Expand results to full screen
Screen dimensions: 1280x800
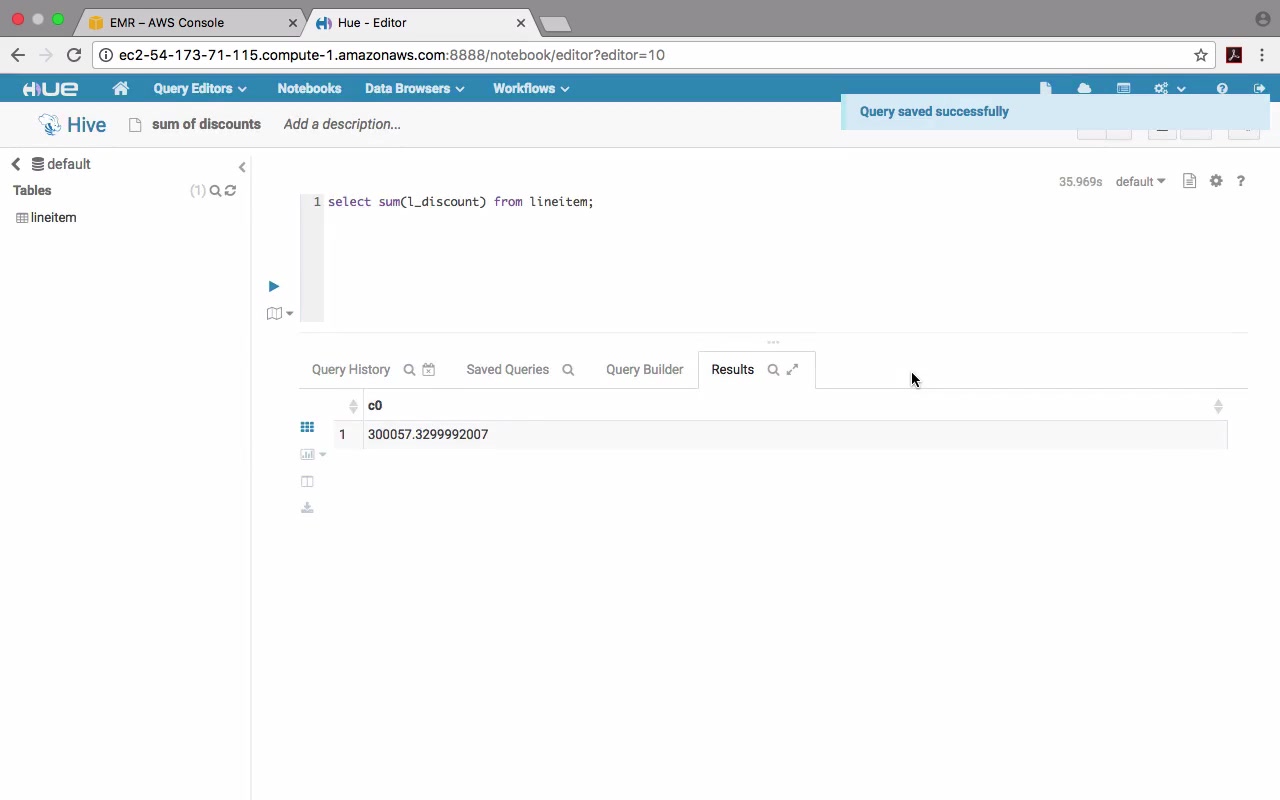pyautogui.click(x=792, y=370)
